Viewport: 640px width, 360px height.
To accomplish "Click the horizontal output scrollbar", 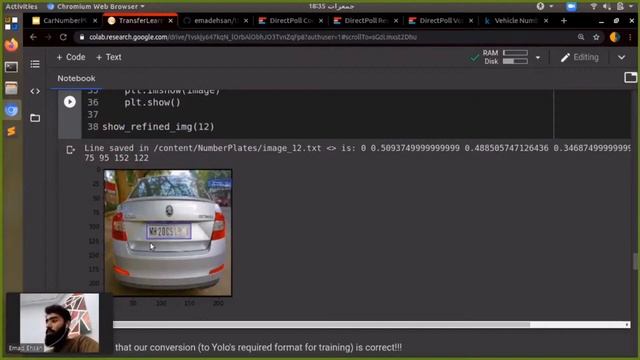I will pos(322,325).
